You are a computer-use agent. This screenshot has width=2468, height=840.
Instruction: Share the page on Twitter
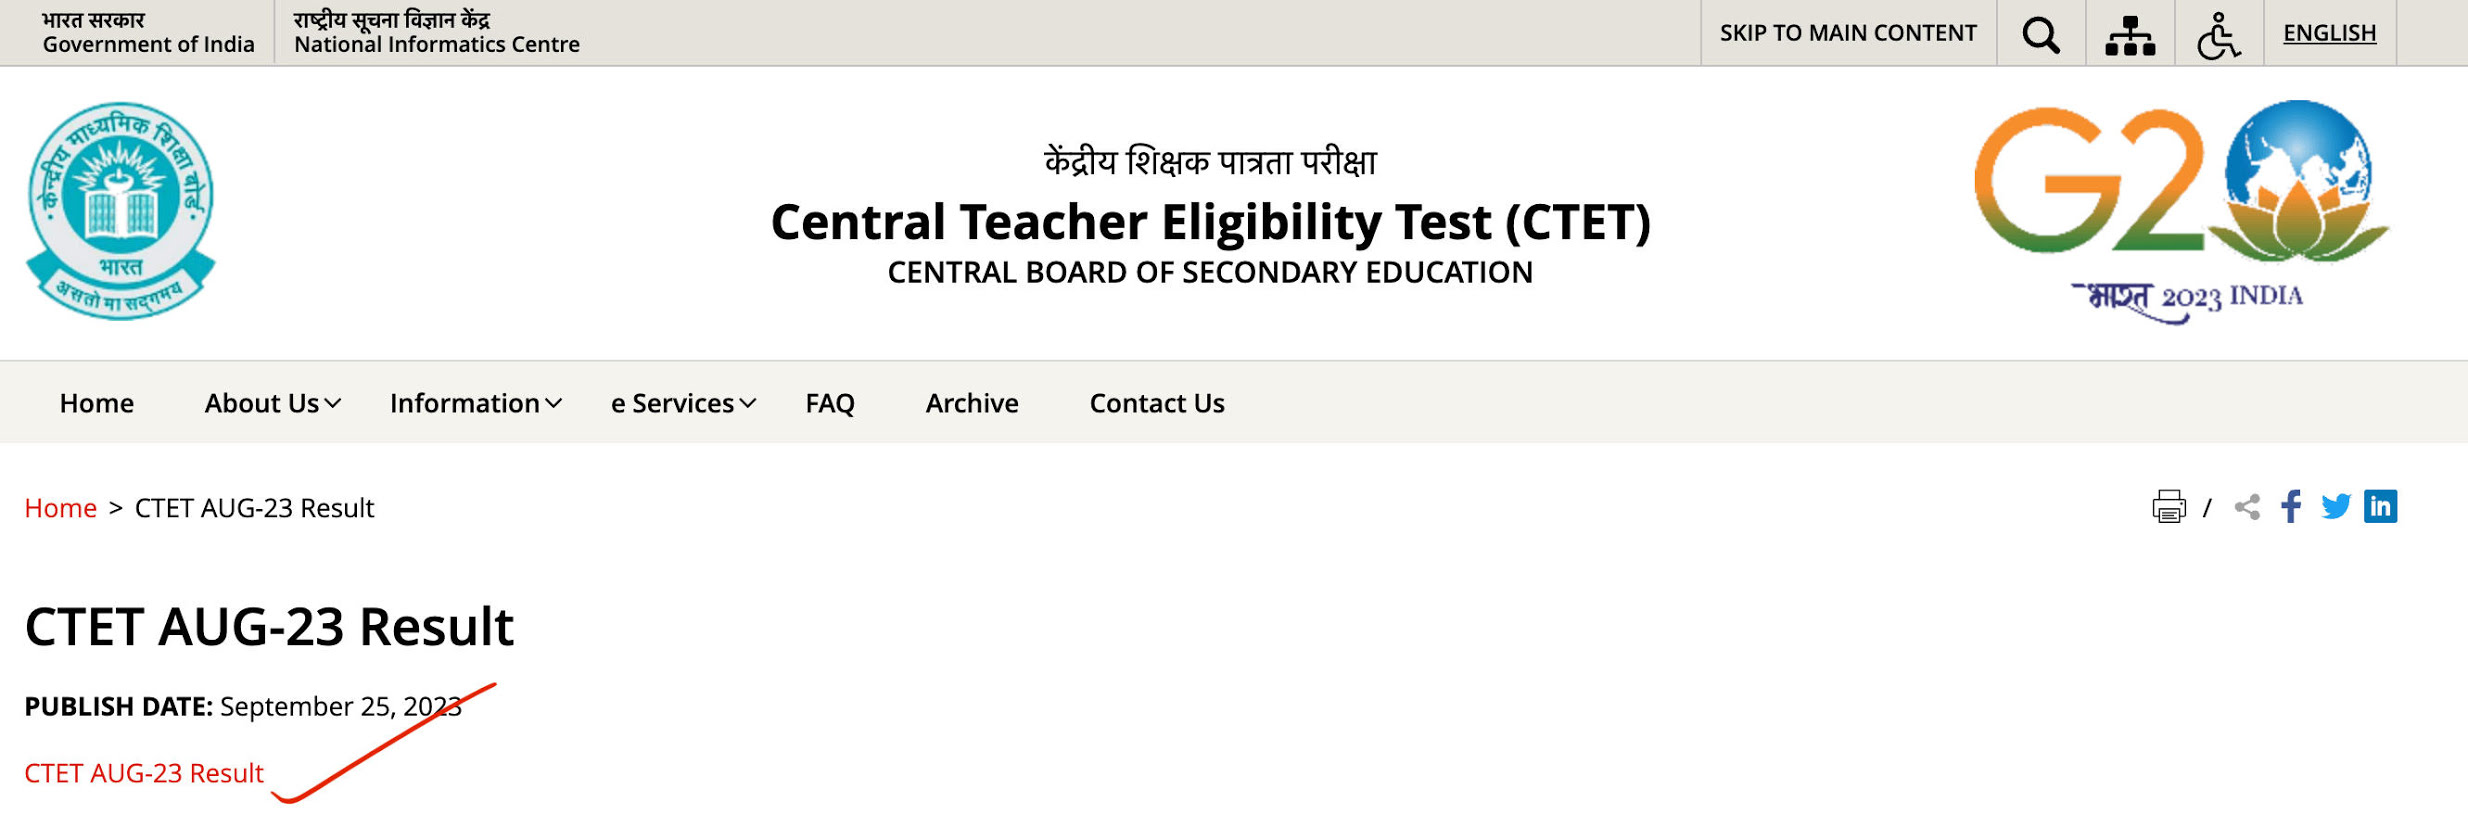point(2336,507)
